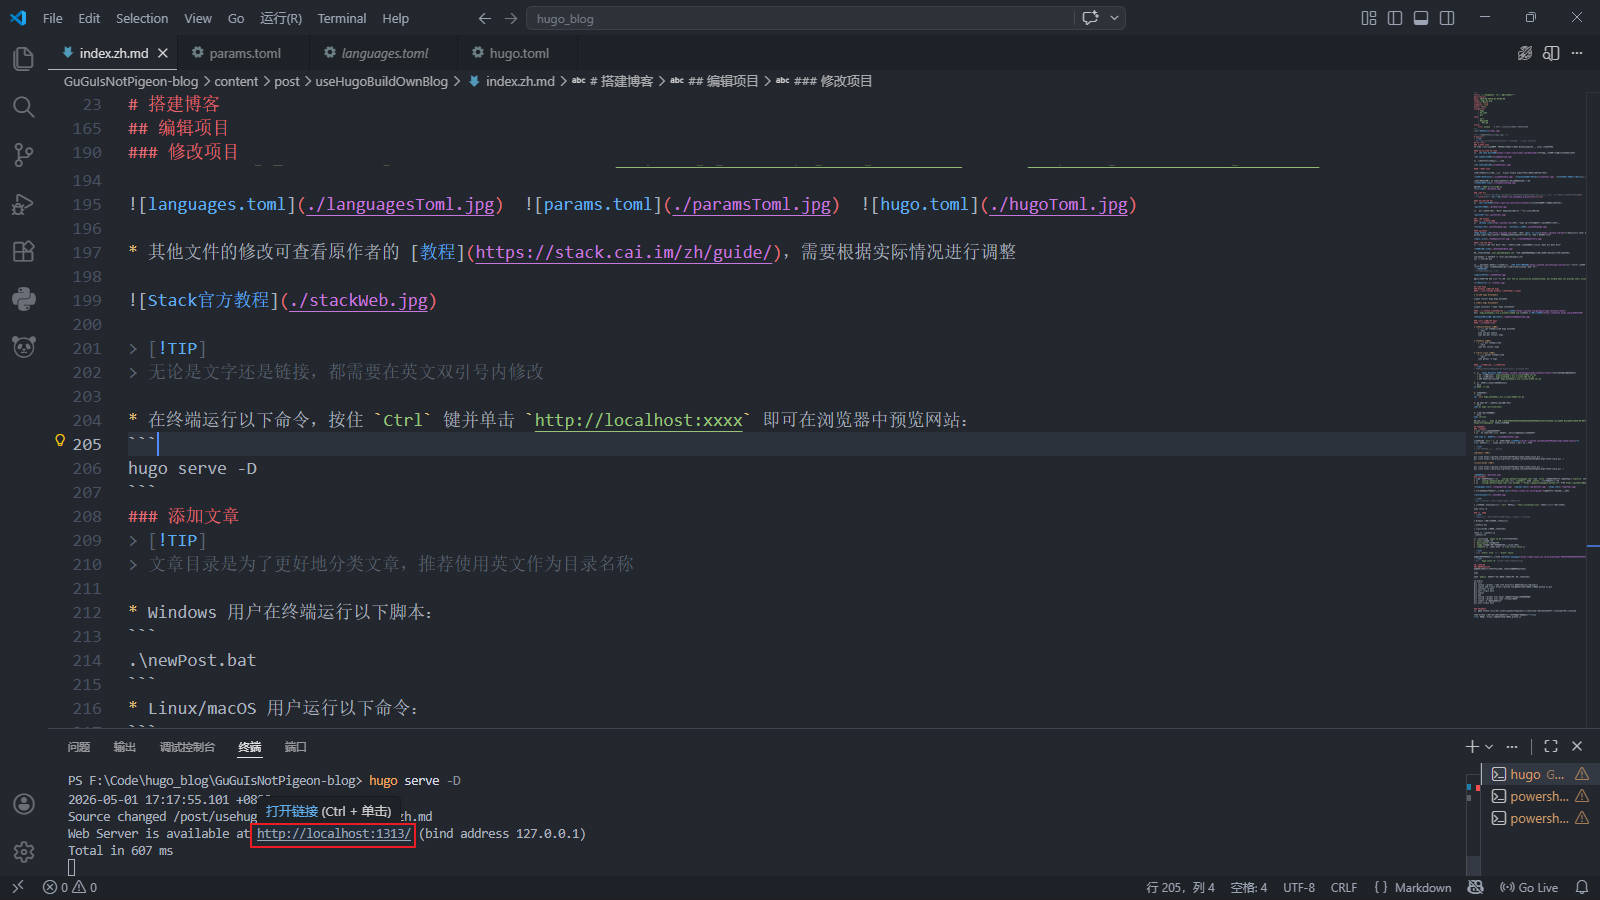1600x900 pixels.
Task: Open the Explorer view in activity bar
Action: pyautogui.click(x=23, y=59)
